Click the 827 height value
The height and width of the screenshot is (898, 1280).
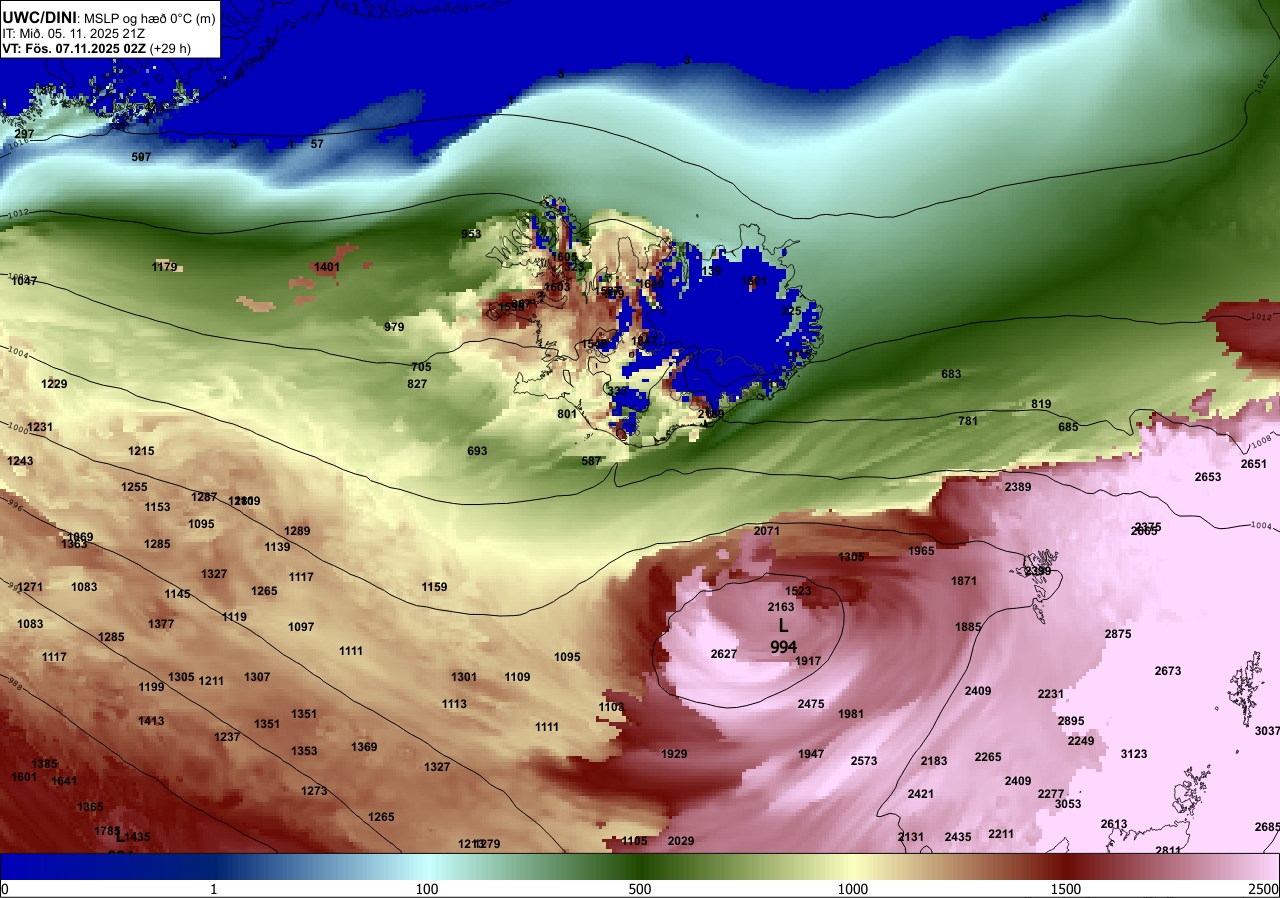point(417,384)
